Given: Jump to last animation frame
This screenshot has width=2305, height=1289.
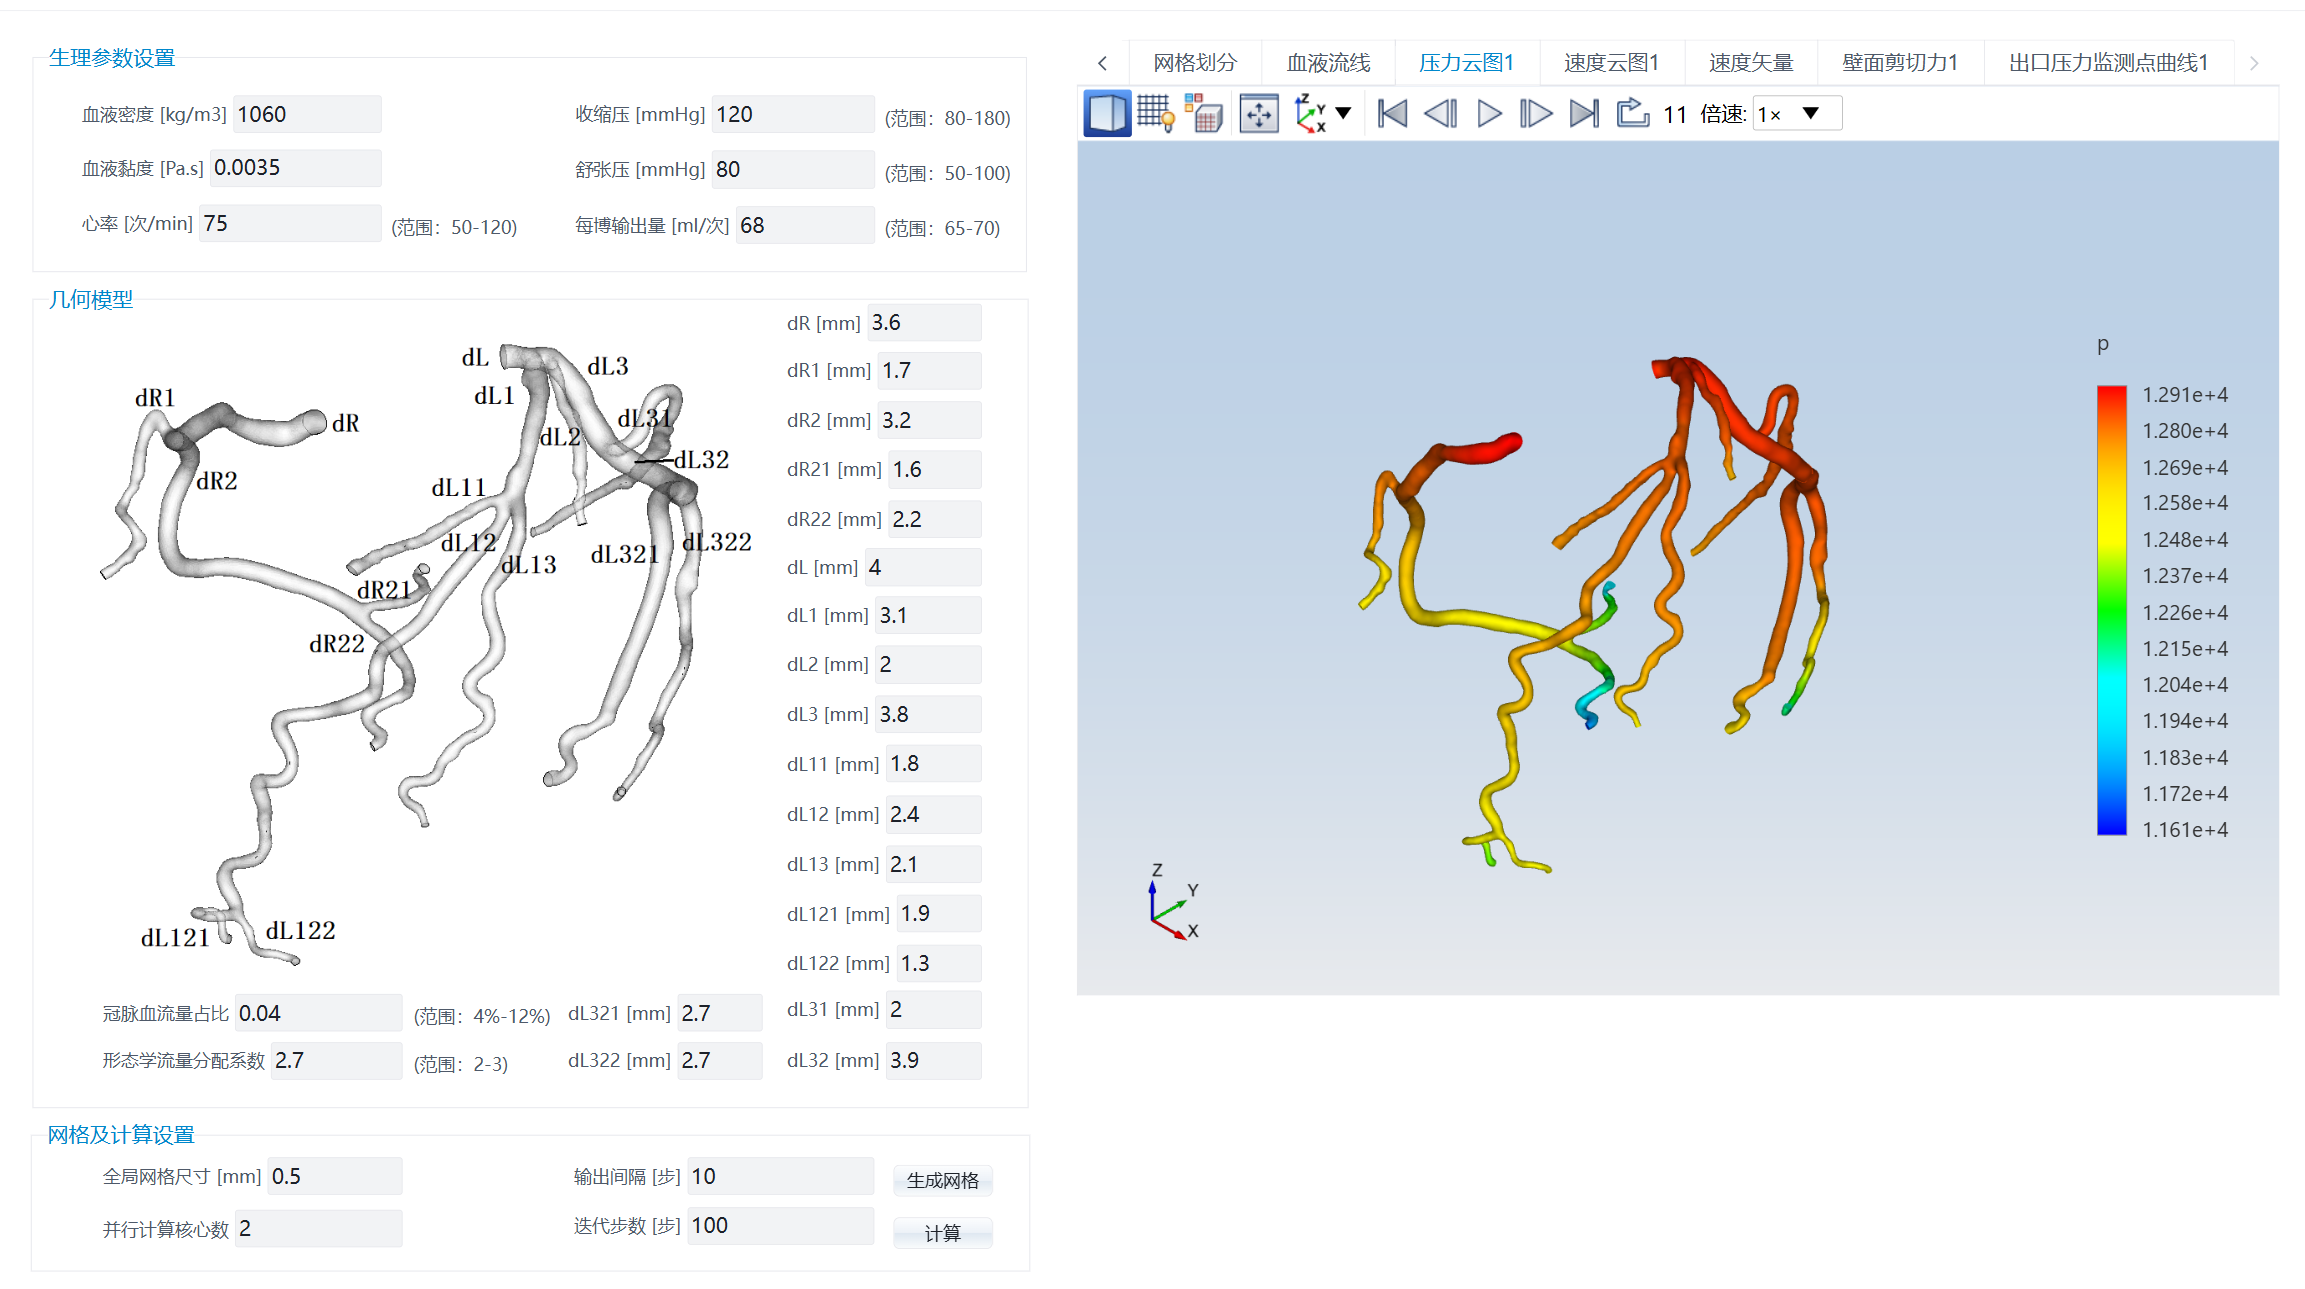Looking at the screenshot, I should [1584, 113].
